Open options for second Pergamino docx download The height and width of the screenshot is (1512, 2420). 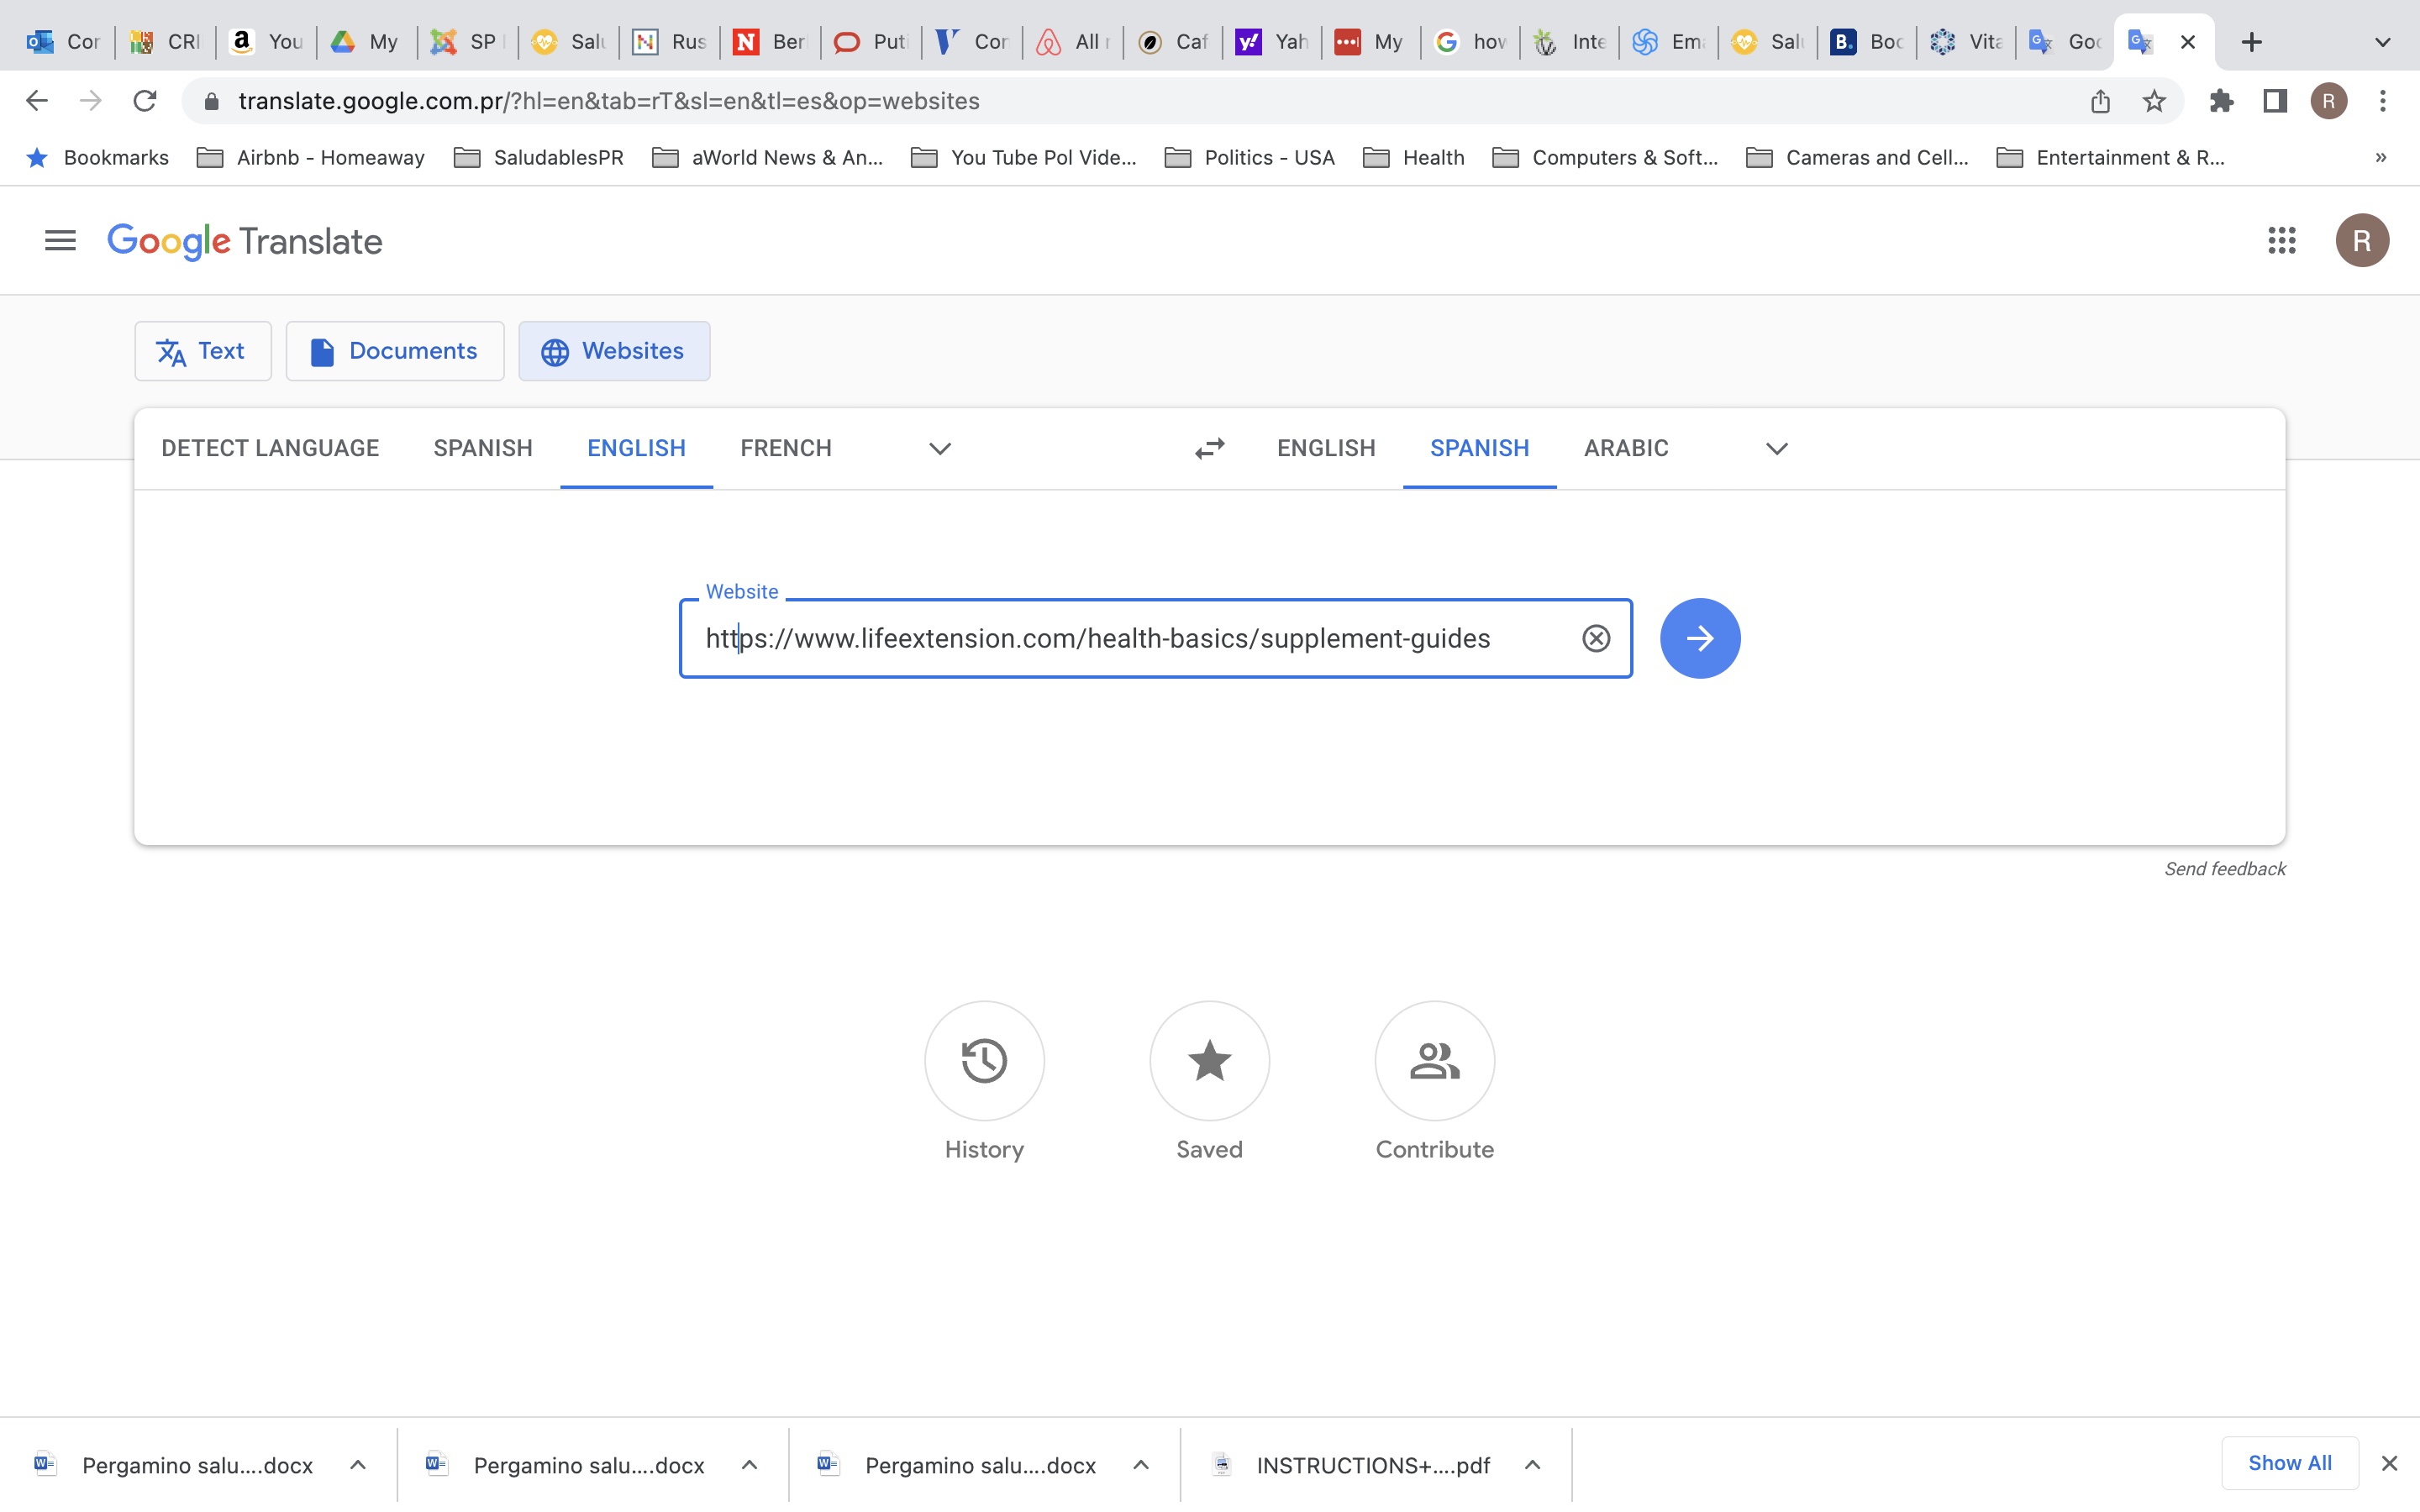(749, 1465)
